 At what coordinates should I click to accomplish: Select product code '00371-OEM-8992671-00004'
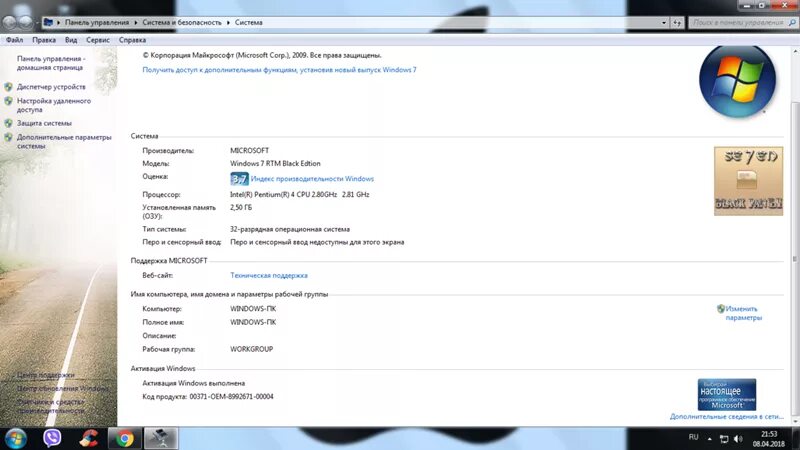click(231, 396)
